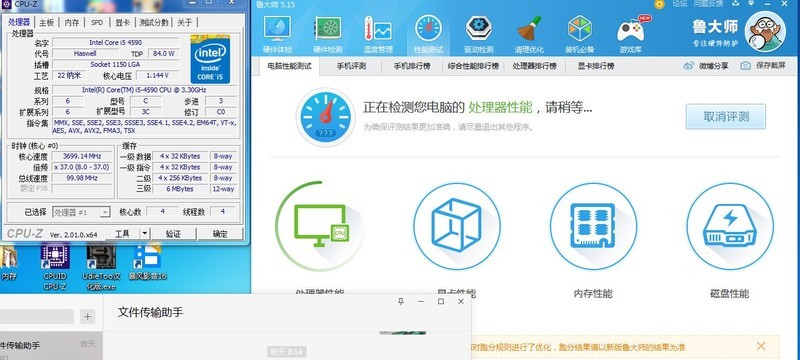The image size is (800, 360).
Task: Select the 手机排行榜 tab
Action: click(x=412, y=66)
